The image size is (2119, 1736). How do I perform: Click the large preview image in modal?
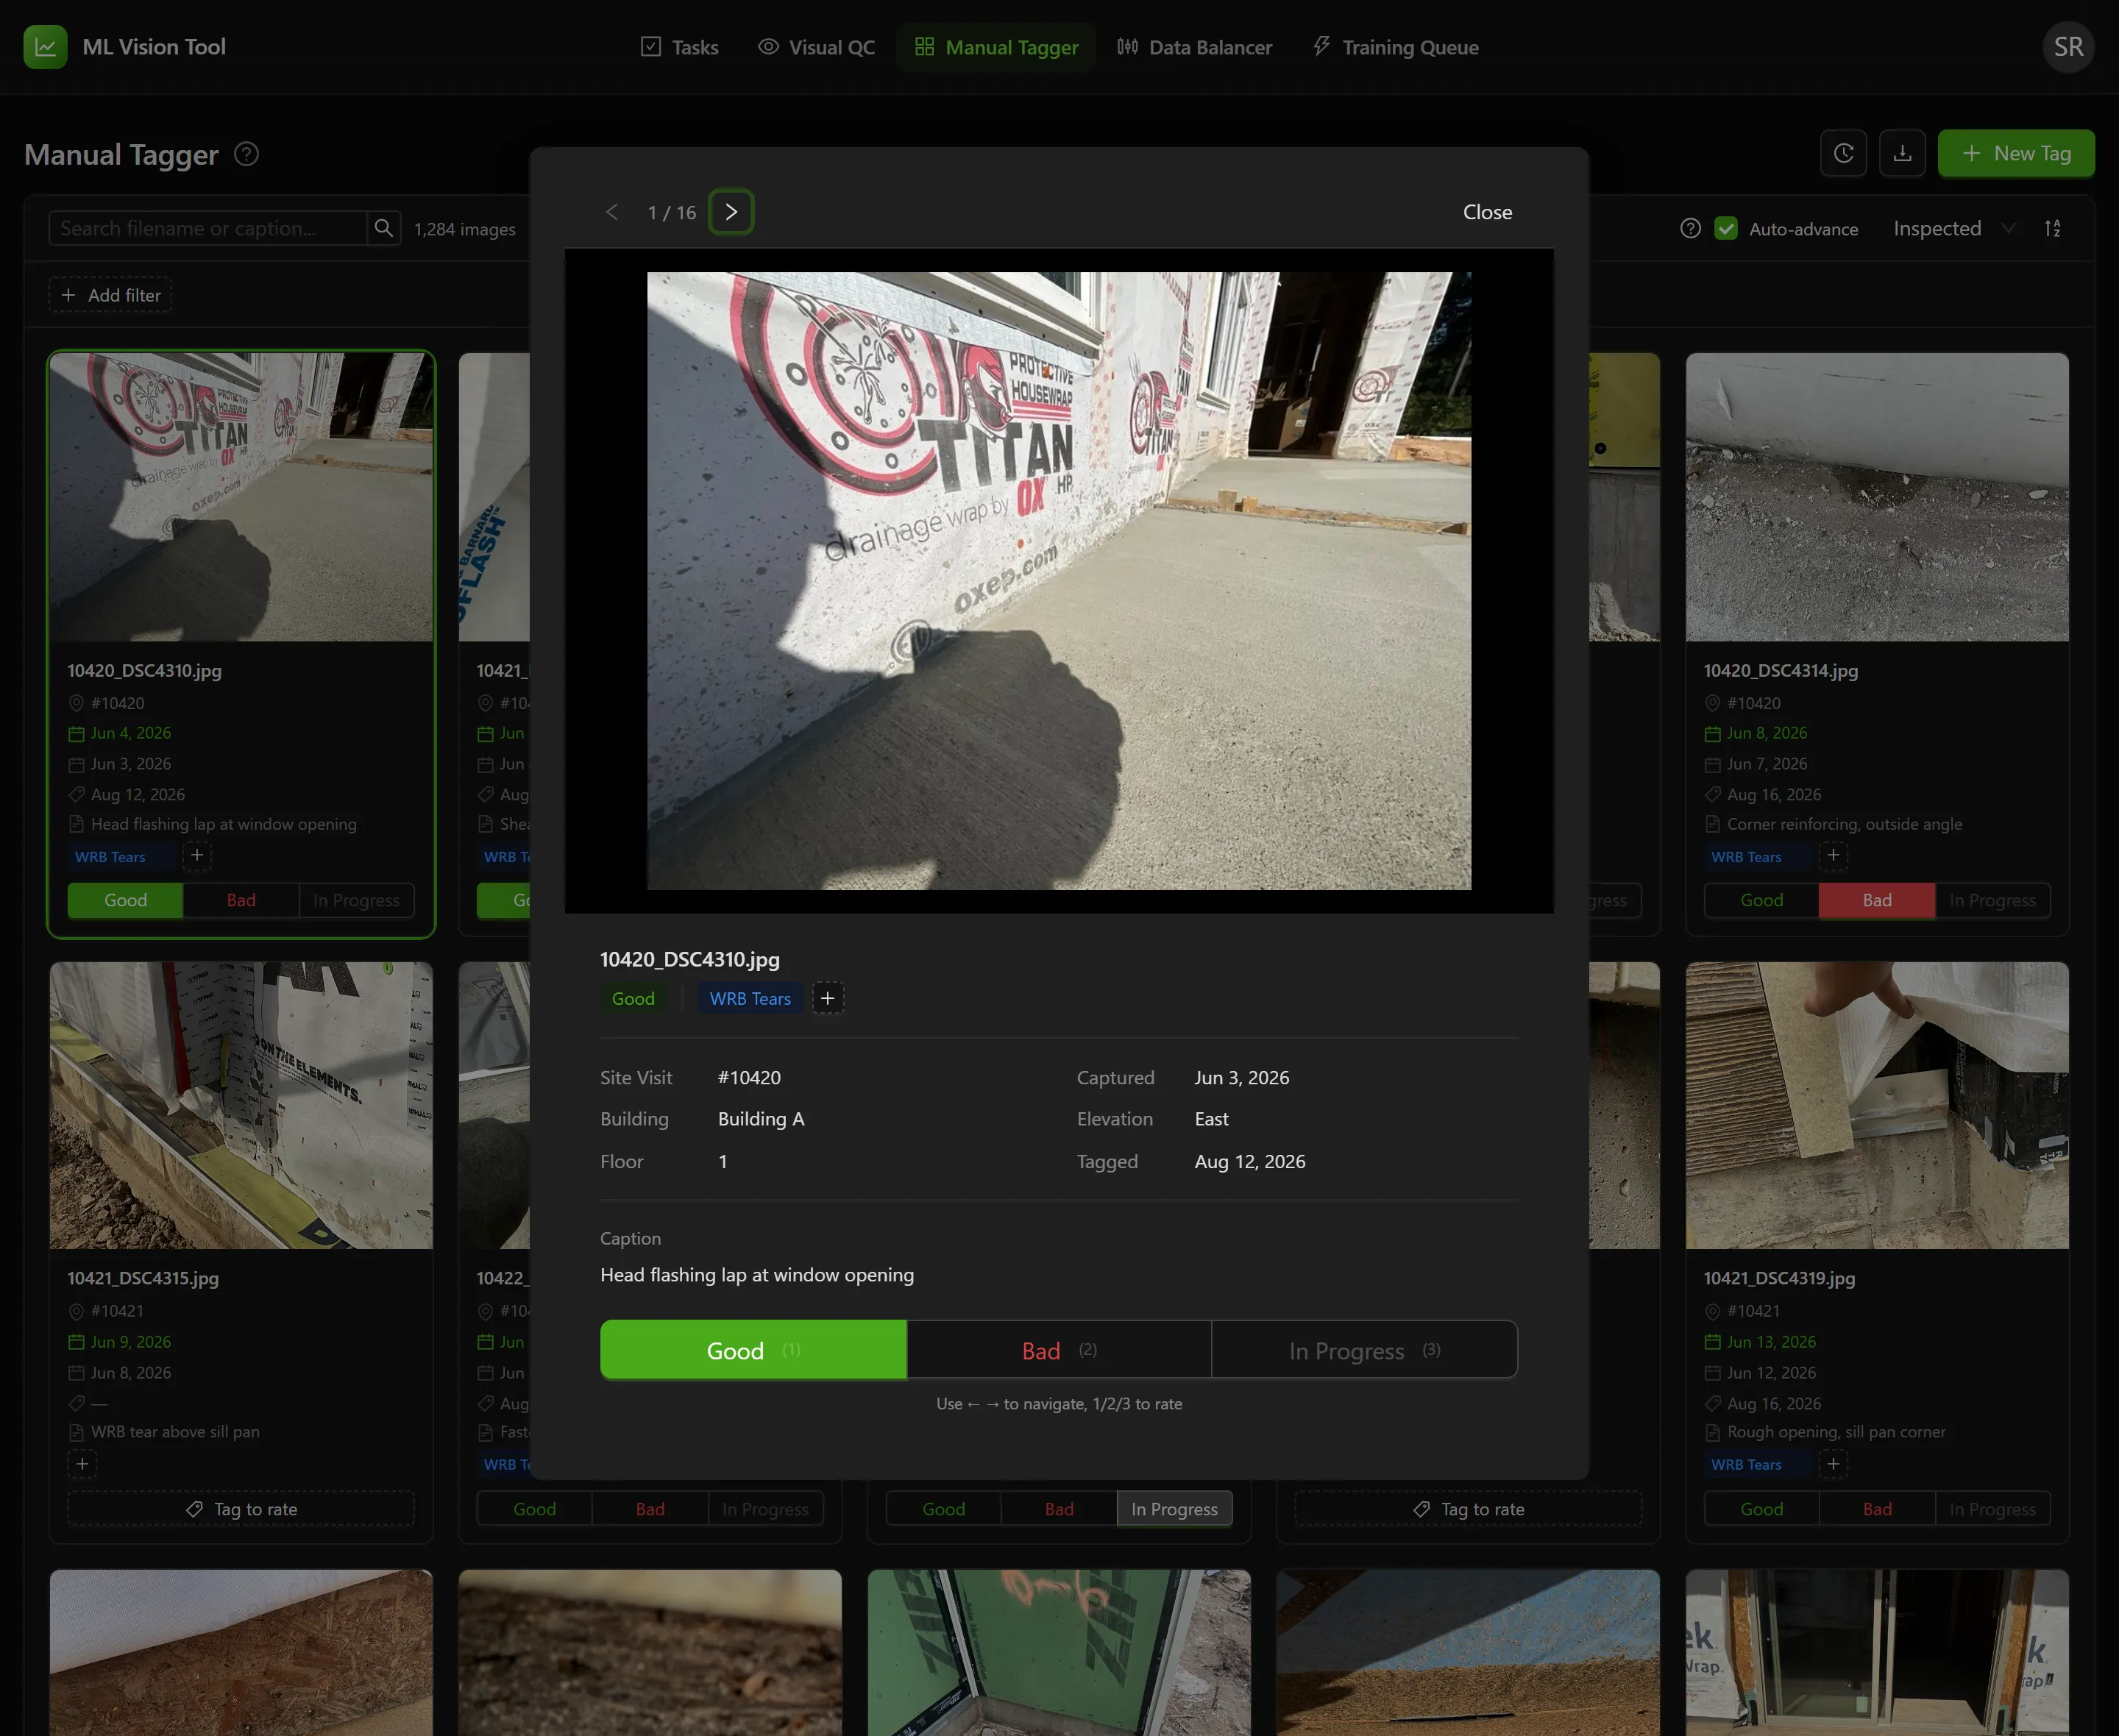[x=1059, y=581]
